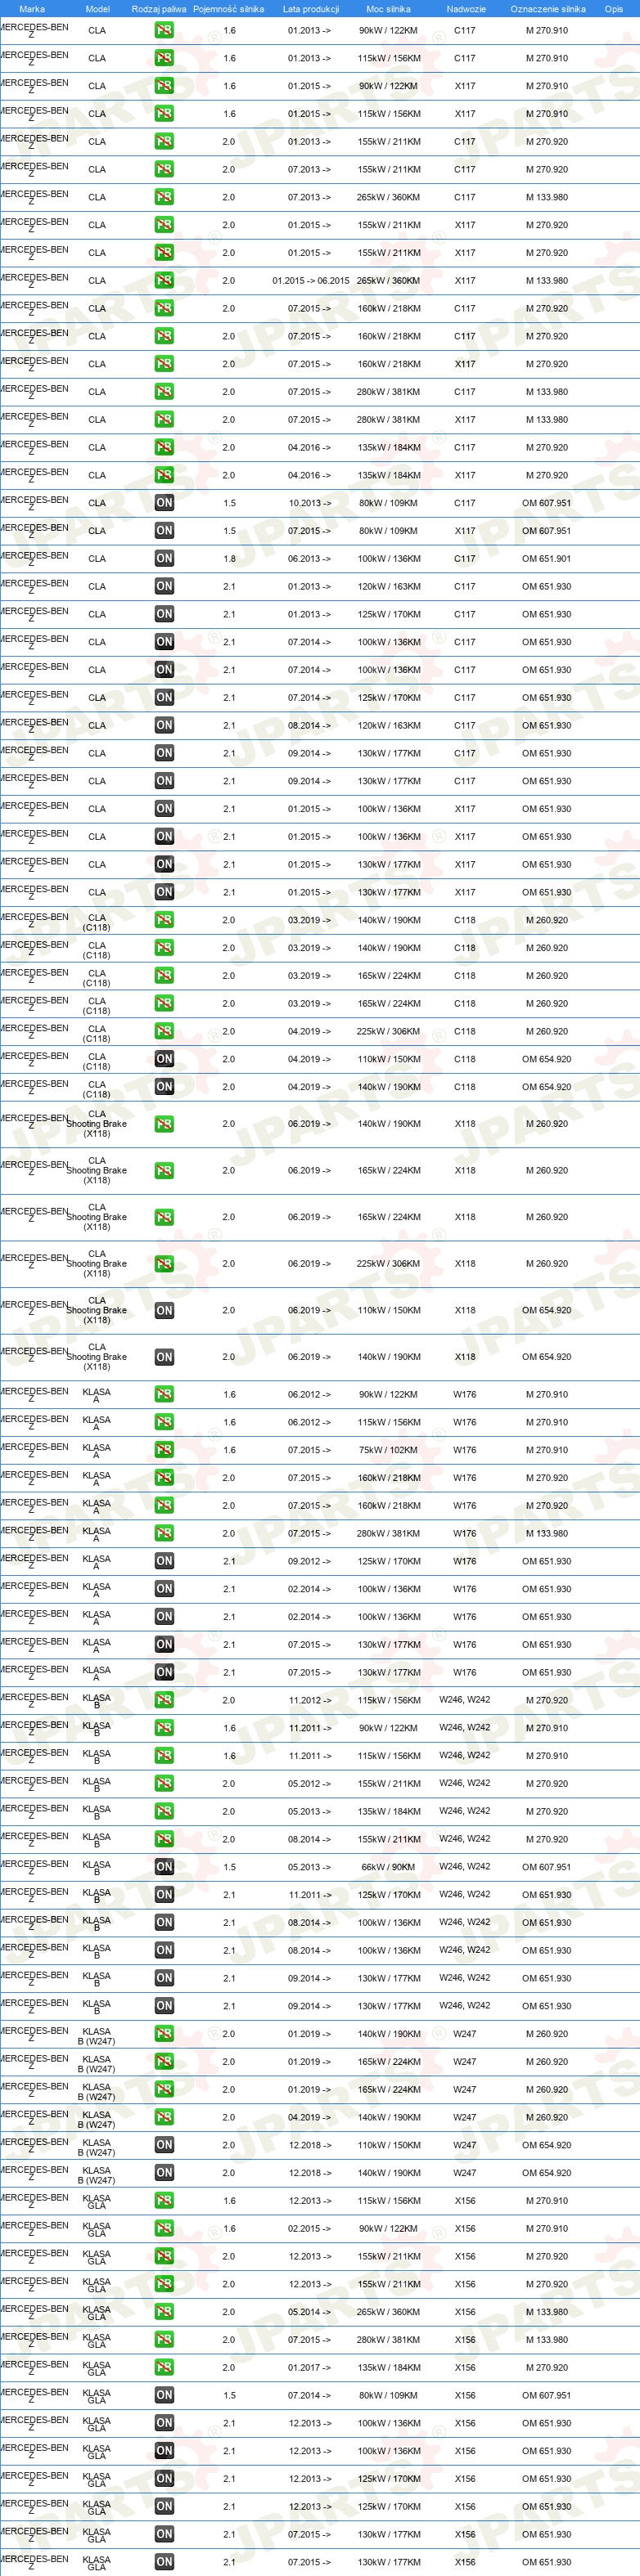Viewport: 640px width, 2576px height.
Task: Click ON icon for CLA (C118) 110kW/150KM row
Action: [164, 1059]
